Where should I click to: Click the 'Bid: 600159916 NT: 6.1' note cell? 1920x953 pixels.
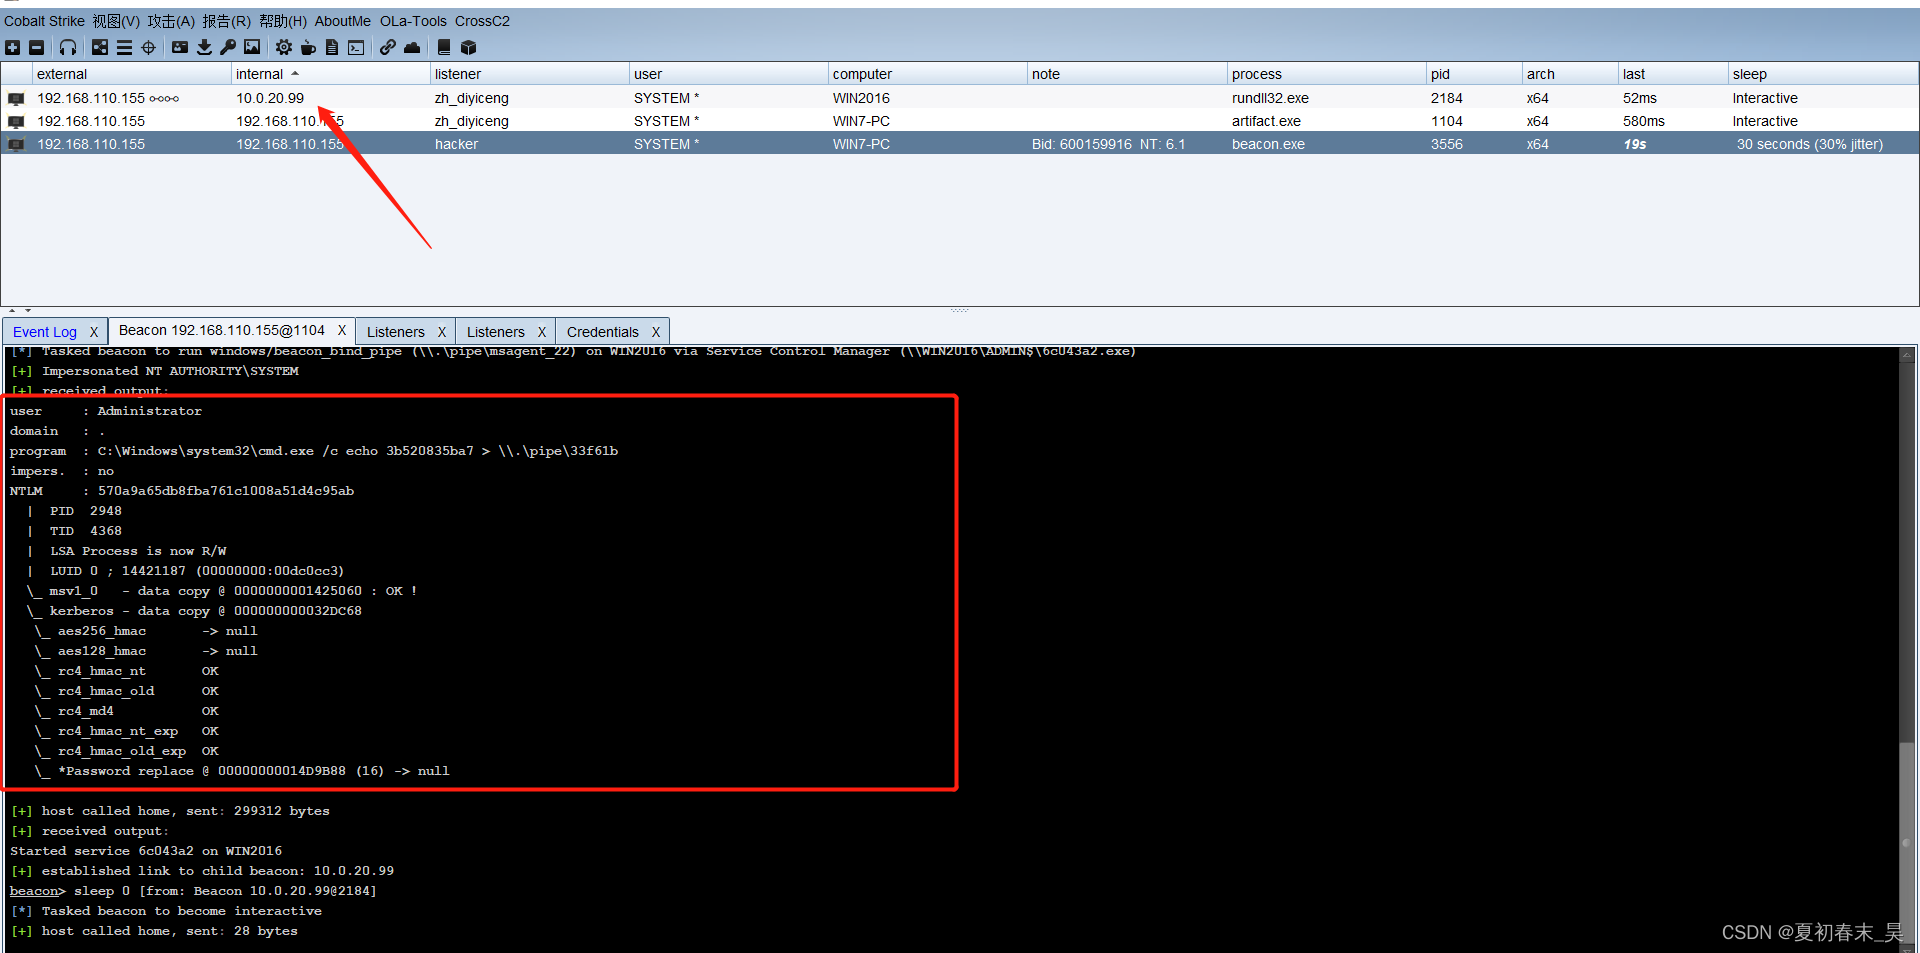click(x=1108, y=144)
